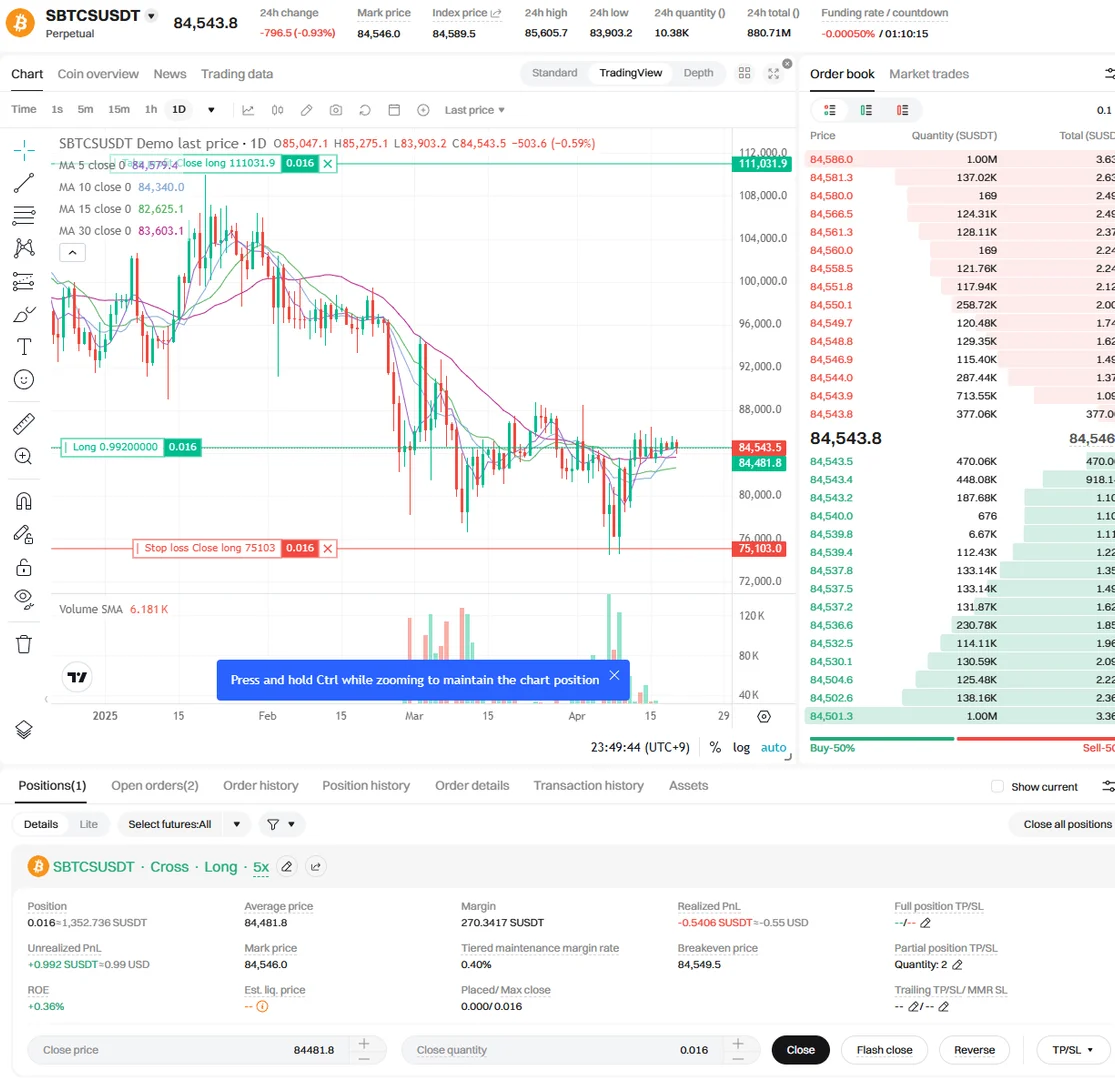This screenshot has height=1080, width=1115.
Task: Click the Reverse position button
Action: tap(974, 1050)
